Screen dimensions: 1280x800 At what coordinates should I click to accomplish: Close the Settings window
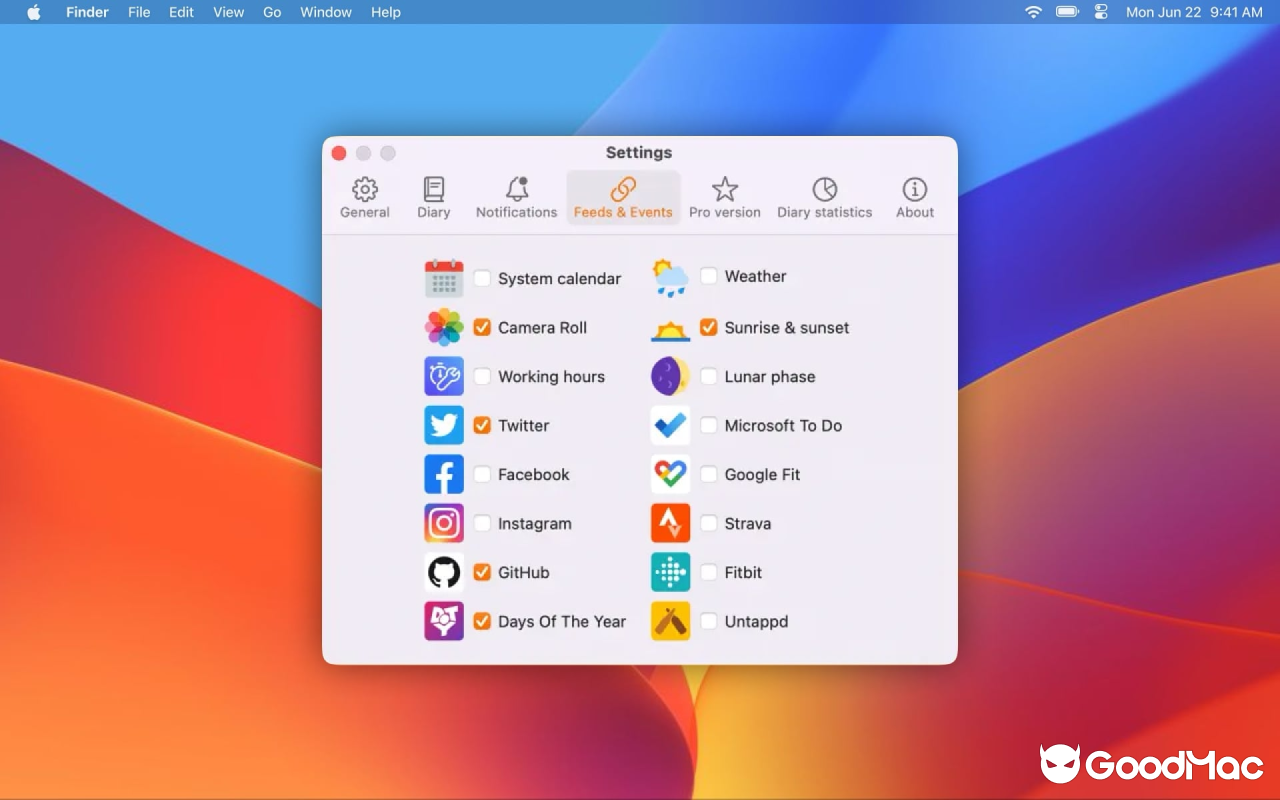pos(339,153)
